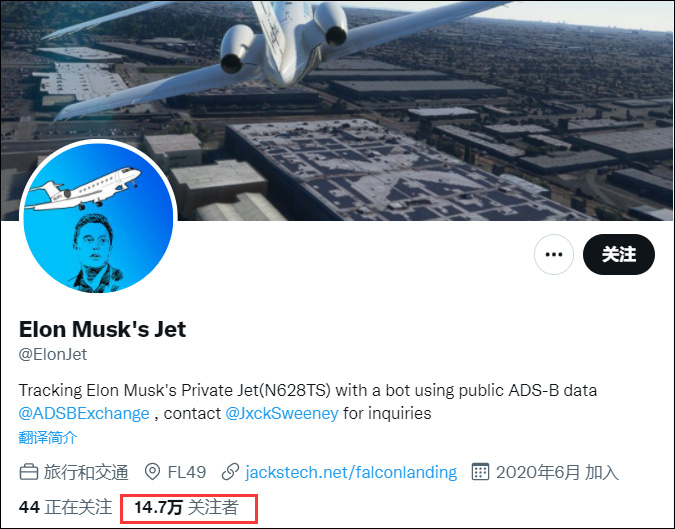Viewport: 675px width, 529px height.
Task: Open the 14.7万 关注者 followers list
Action: [187, 507]
